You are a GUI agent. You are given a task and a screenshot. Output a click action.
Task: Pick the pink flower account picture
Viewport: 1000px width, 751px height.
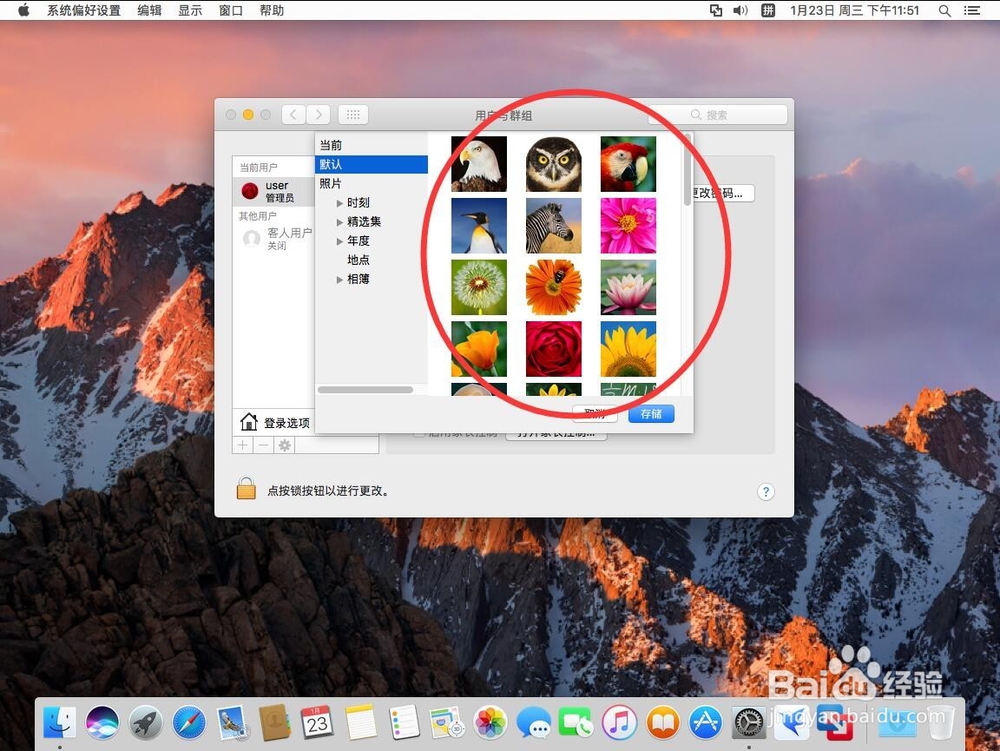pos(628,226)
